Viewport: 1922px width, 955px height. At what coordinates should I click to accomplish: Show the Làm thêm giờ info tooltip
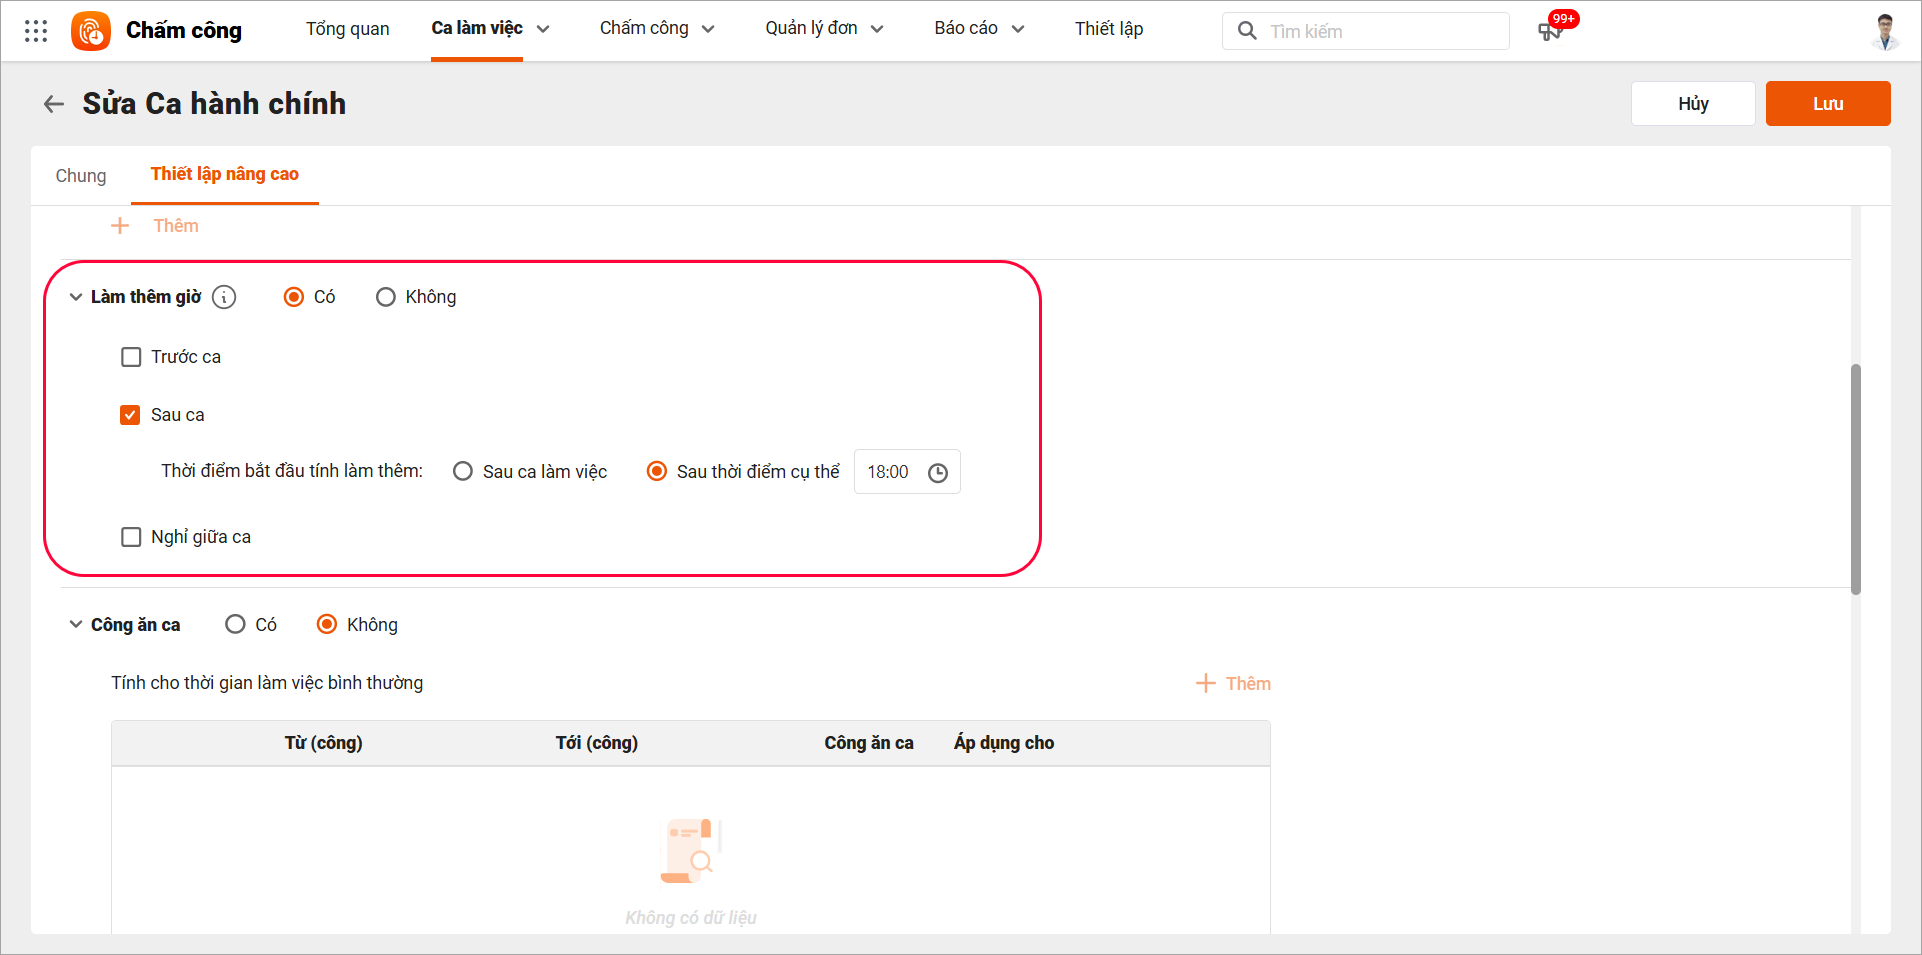click(x=225, y=297)
